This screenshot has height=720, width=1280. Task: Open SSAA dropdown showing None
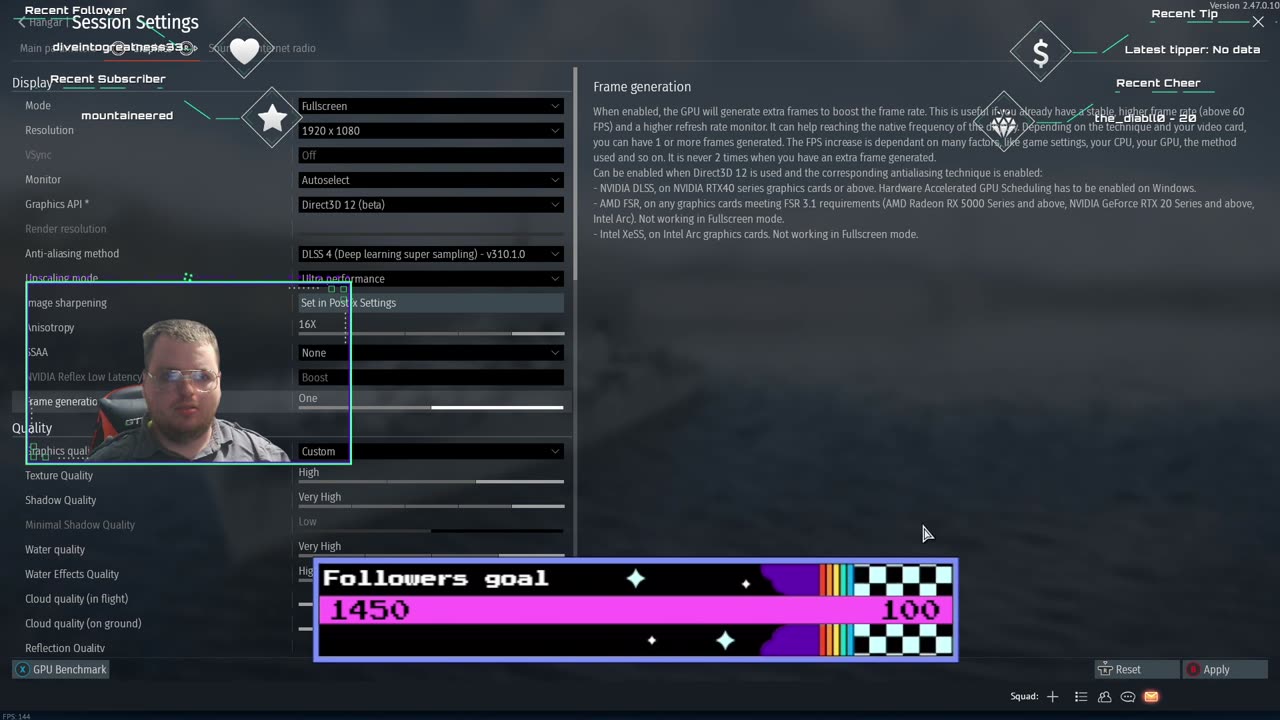(x=431, y=353)
